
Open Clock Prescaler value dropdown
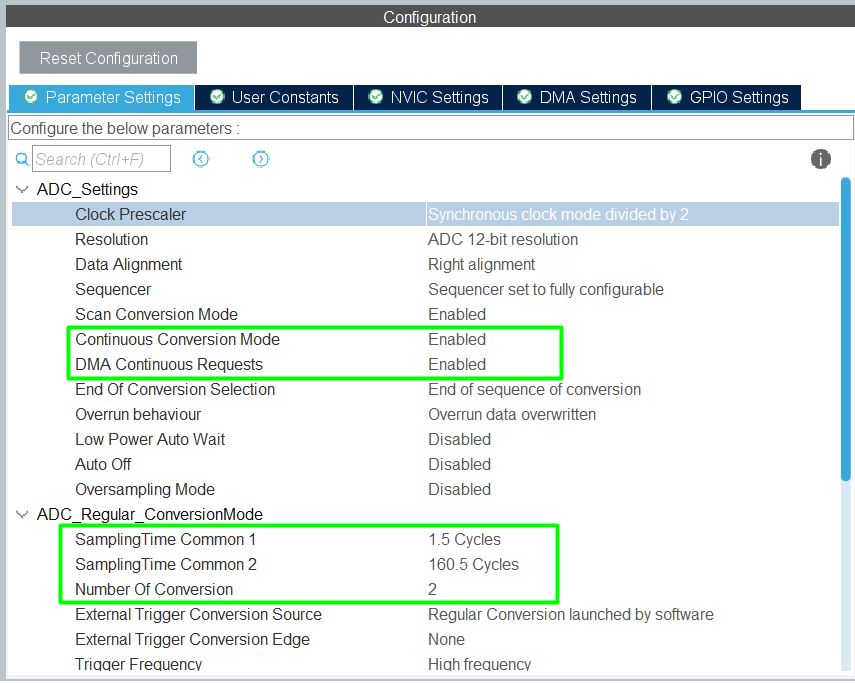pos(630,214)
